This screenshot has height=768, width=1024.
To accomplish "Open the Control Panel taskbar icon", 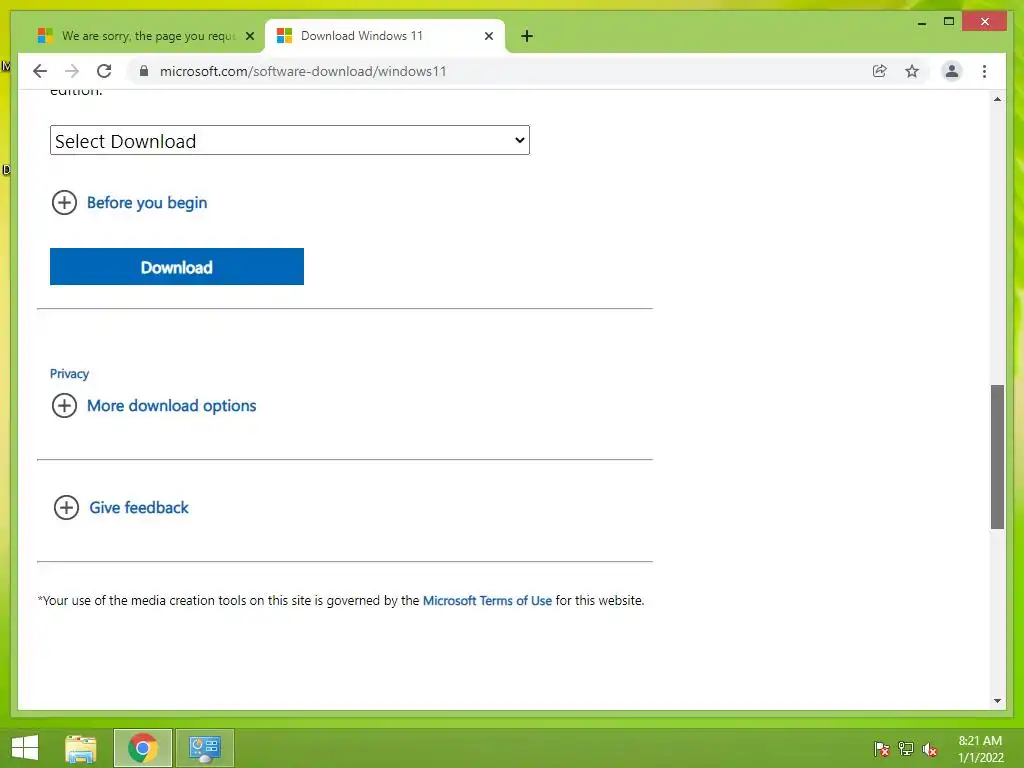I will pyautogui.click(x=204, y=748).
